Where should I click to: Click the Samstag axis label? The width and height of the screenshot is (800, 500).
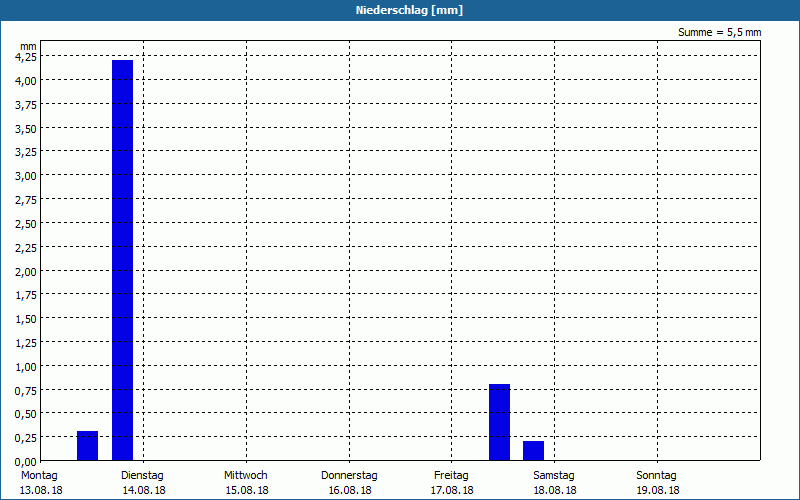(x=554, y=475)
